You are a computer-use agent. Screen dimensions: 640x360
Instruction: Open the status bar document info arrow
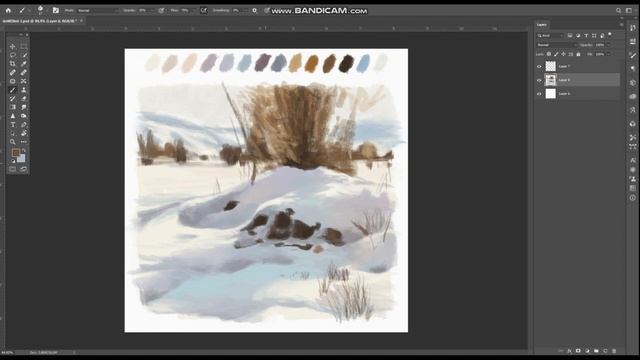click(74, 352)
